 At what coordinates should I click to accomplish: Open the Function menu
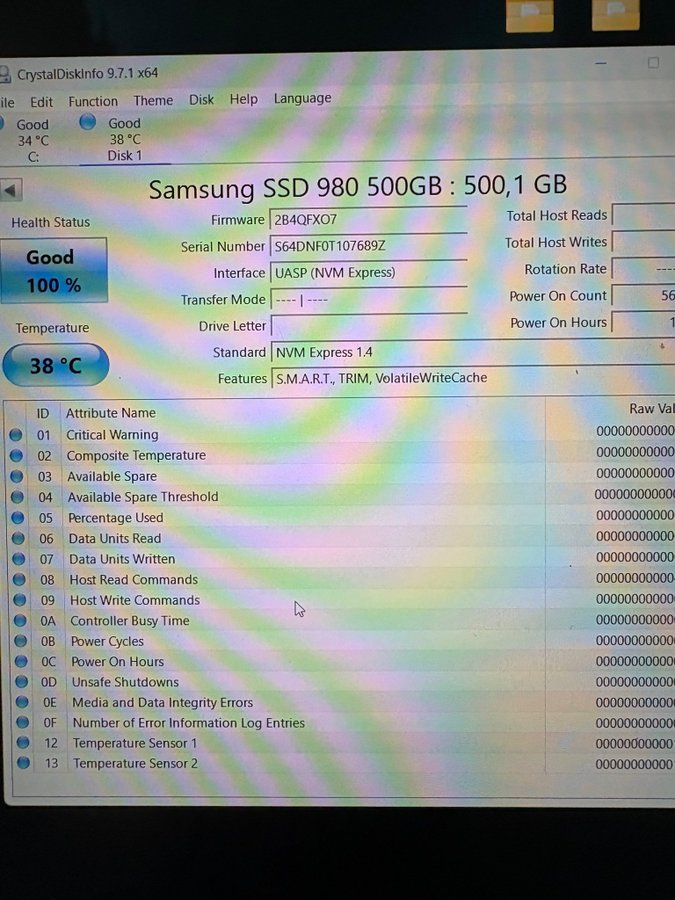(x=93, y=101)
